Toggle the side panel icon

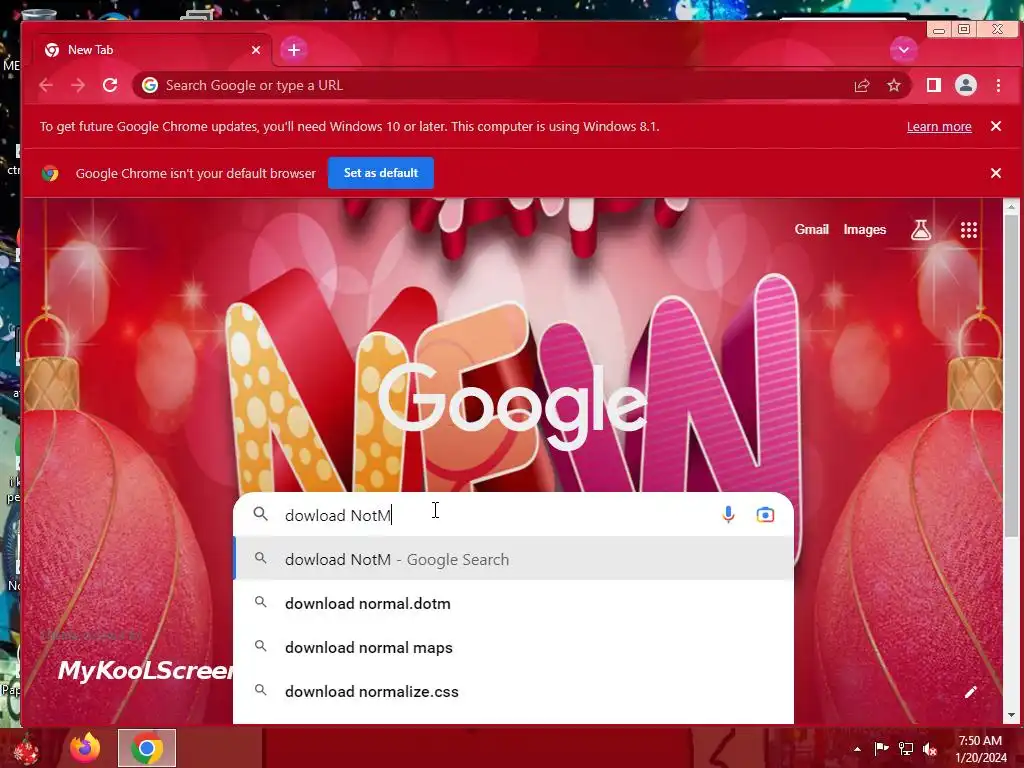(x=934, y=85)
